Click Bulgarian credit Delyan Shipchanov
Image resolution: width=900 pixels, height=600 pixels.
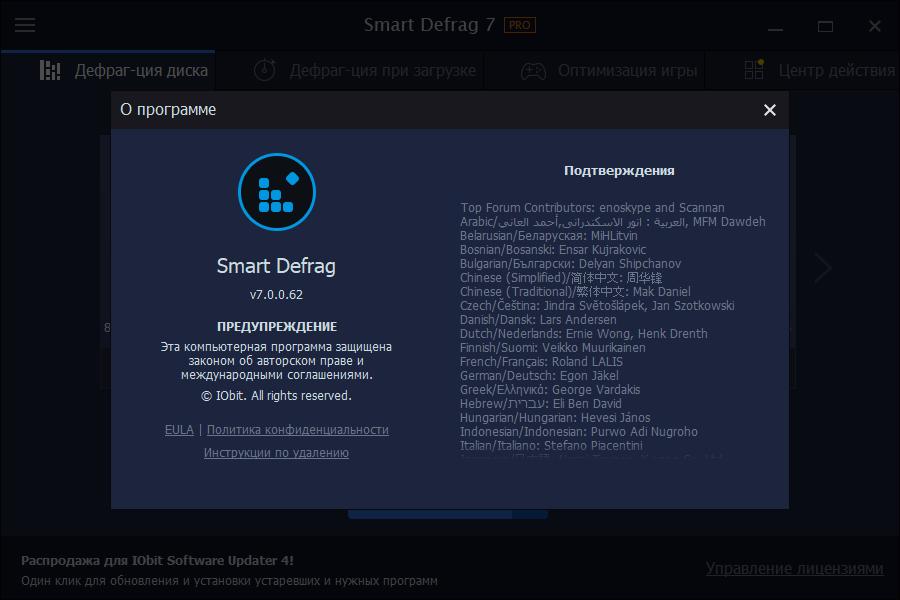point(570,264)
